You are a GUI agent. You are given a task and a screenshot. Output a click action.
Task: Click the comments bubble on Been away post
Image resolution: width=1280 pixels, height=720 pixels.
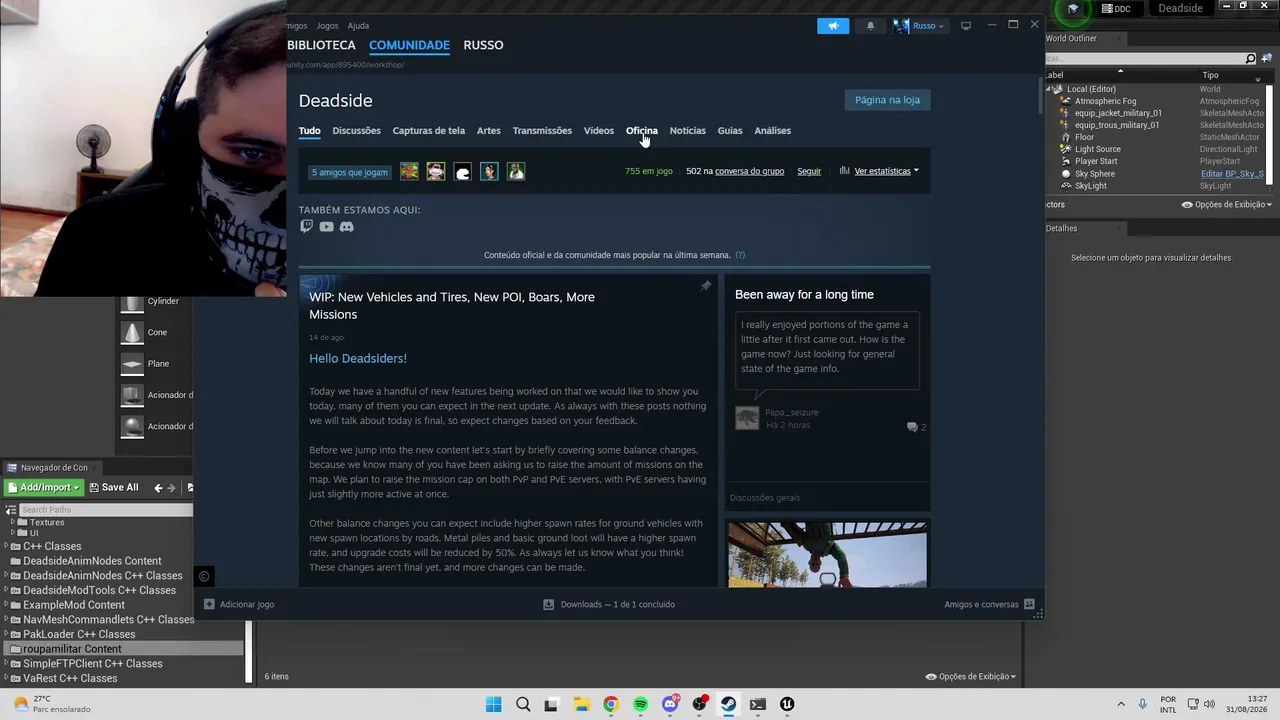912,427
